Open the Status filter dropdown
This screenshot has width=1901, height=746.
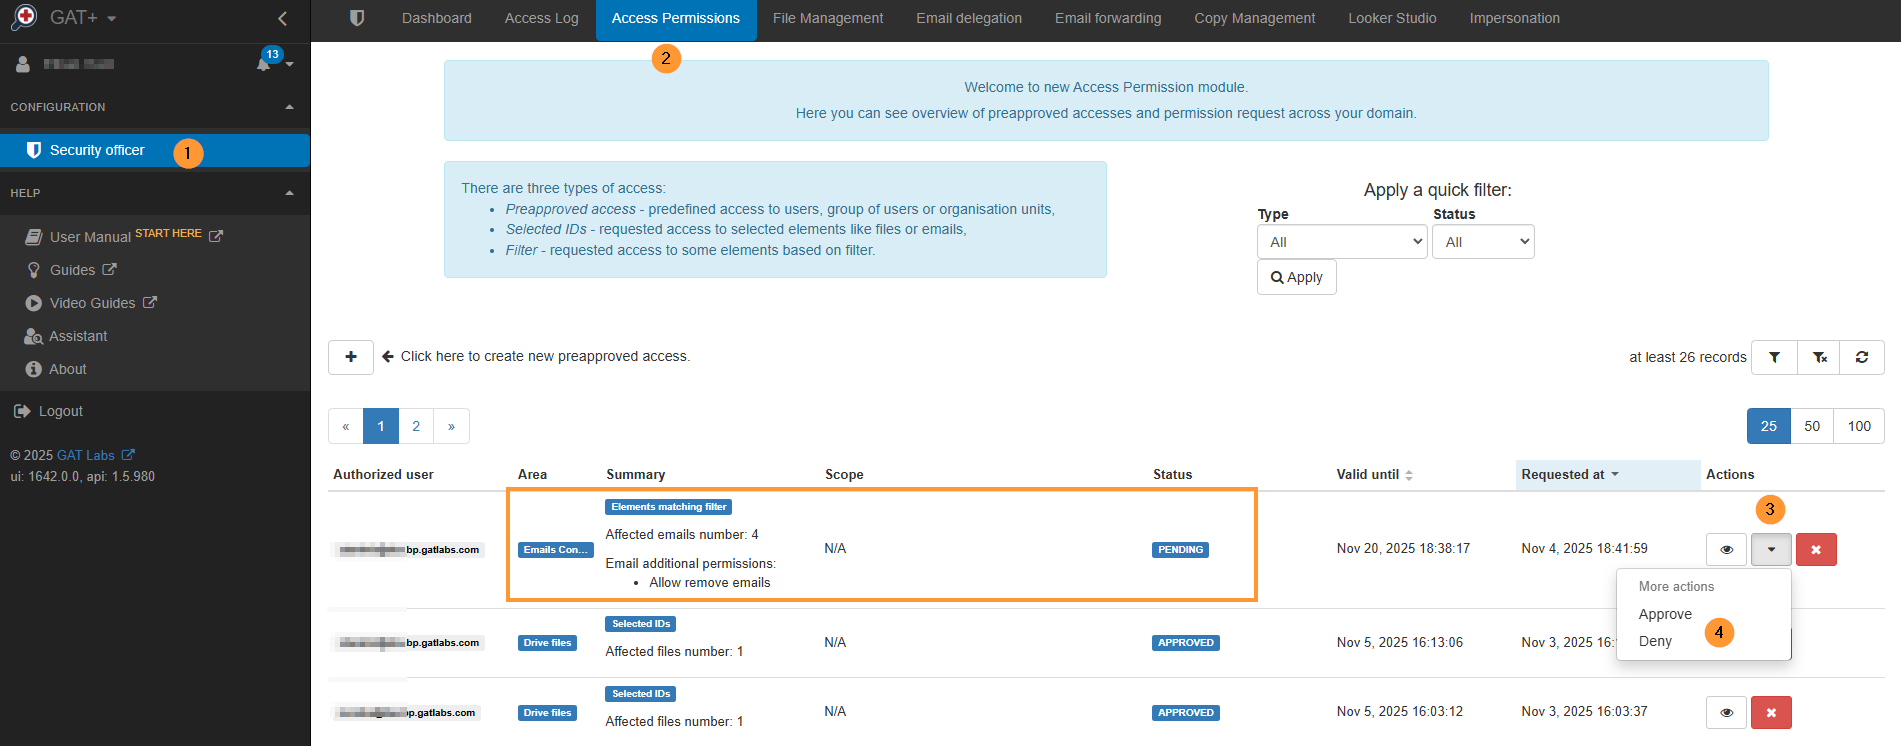pyautogui.click(x=1483, y=242)
